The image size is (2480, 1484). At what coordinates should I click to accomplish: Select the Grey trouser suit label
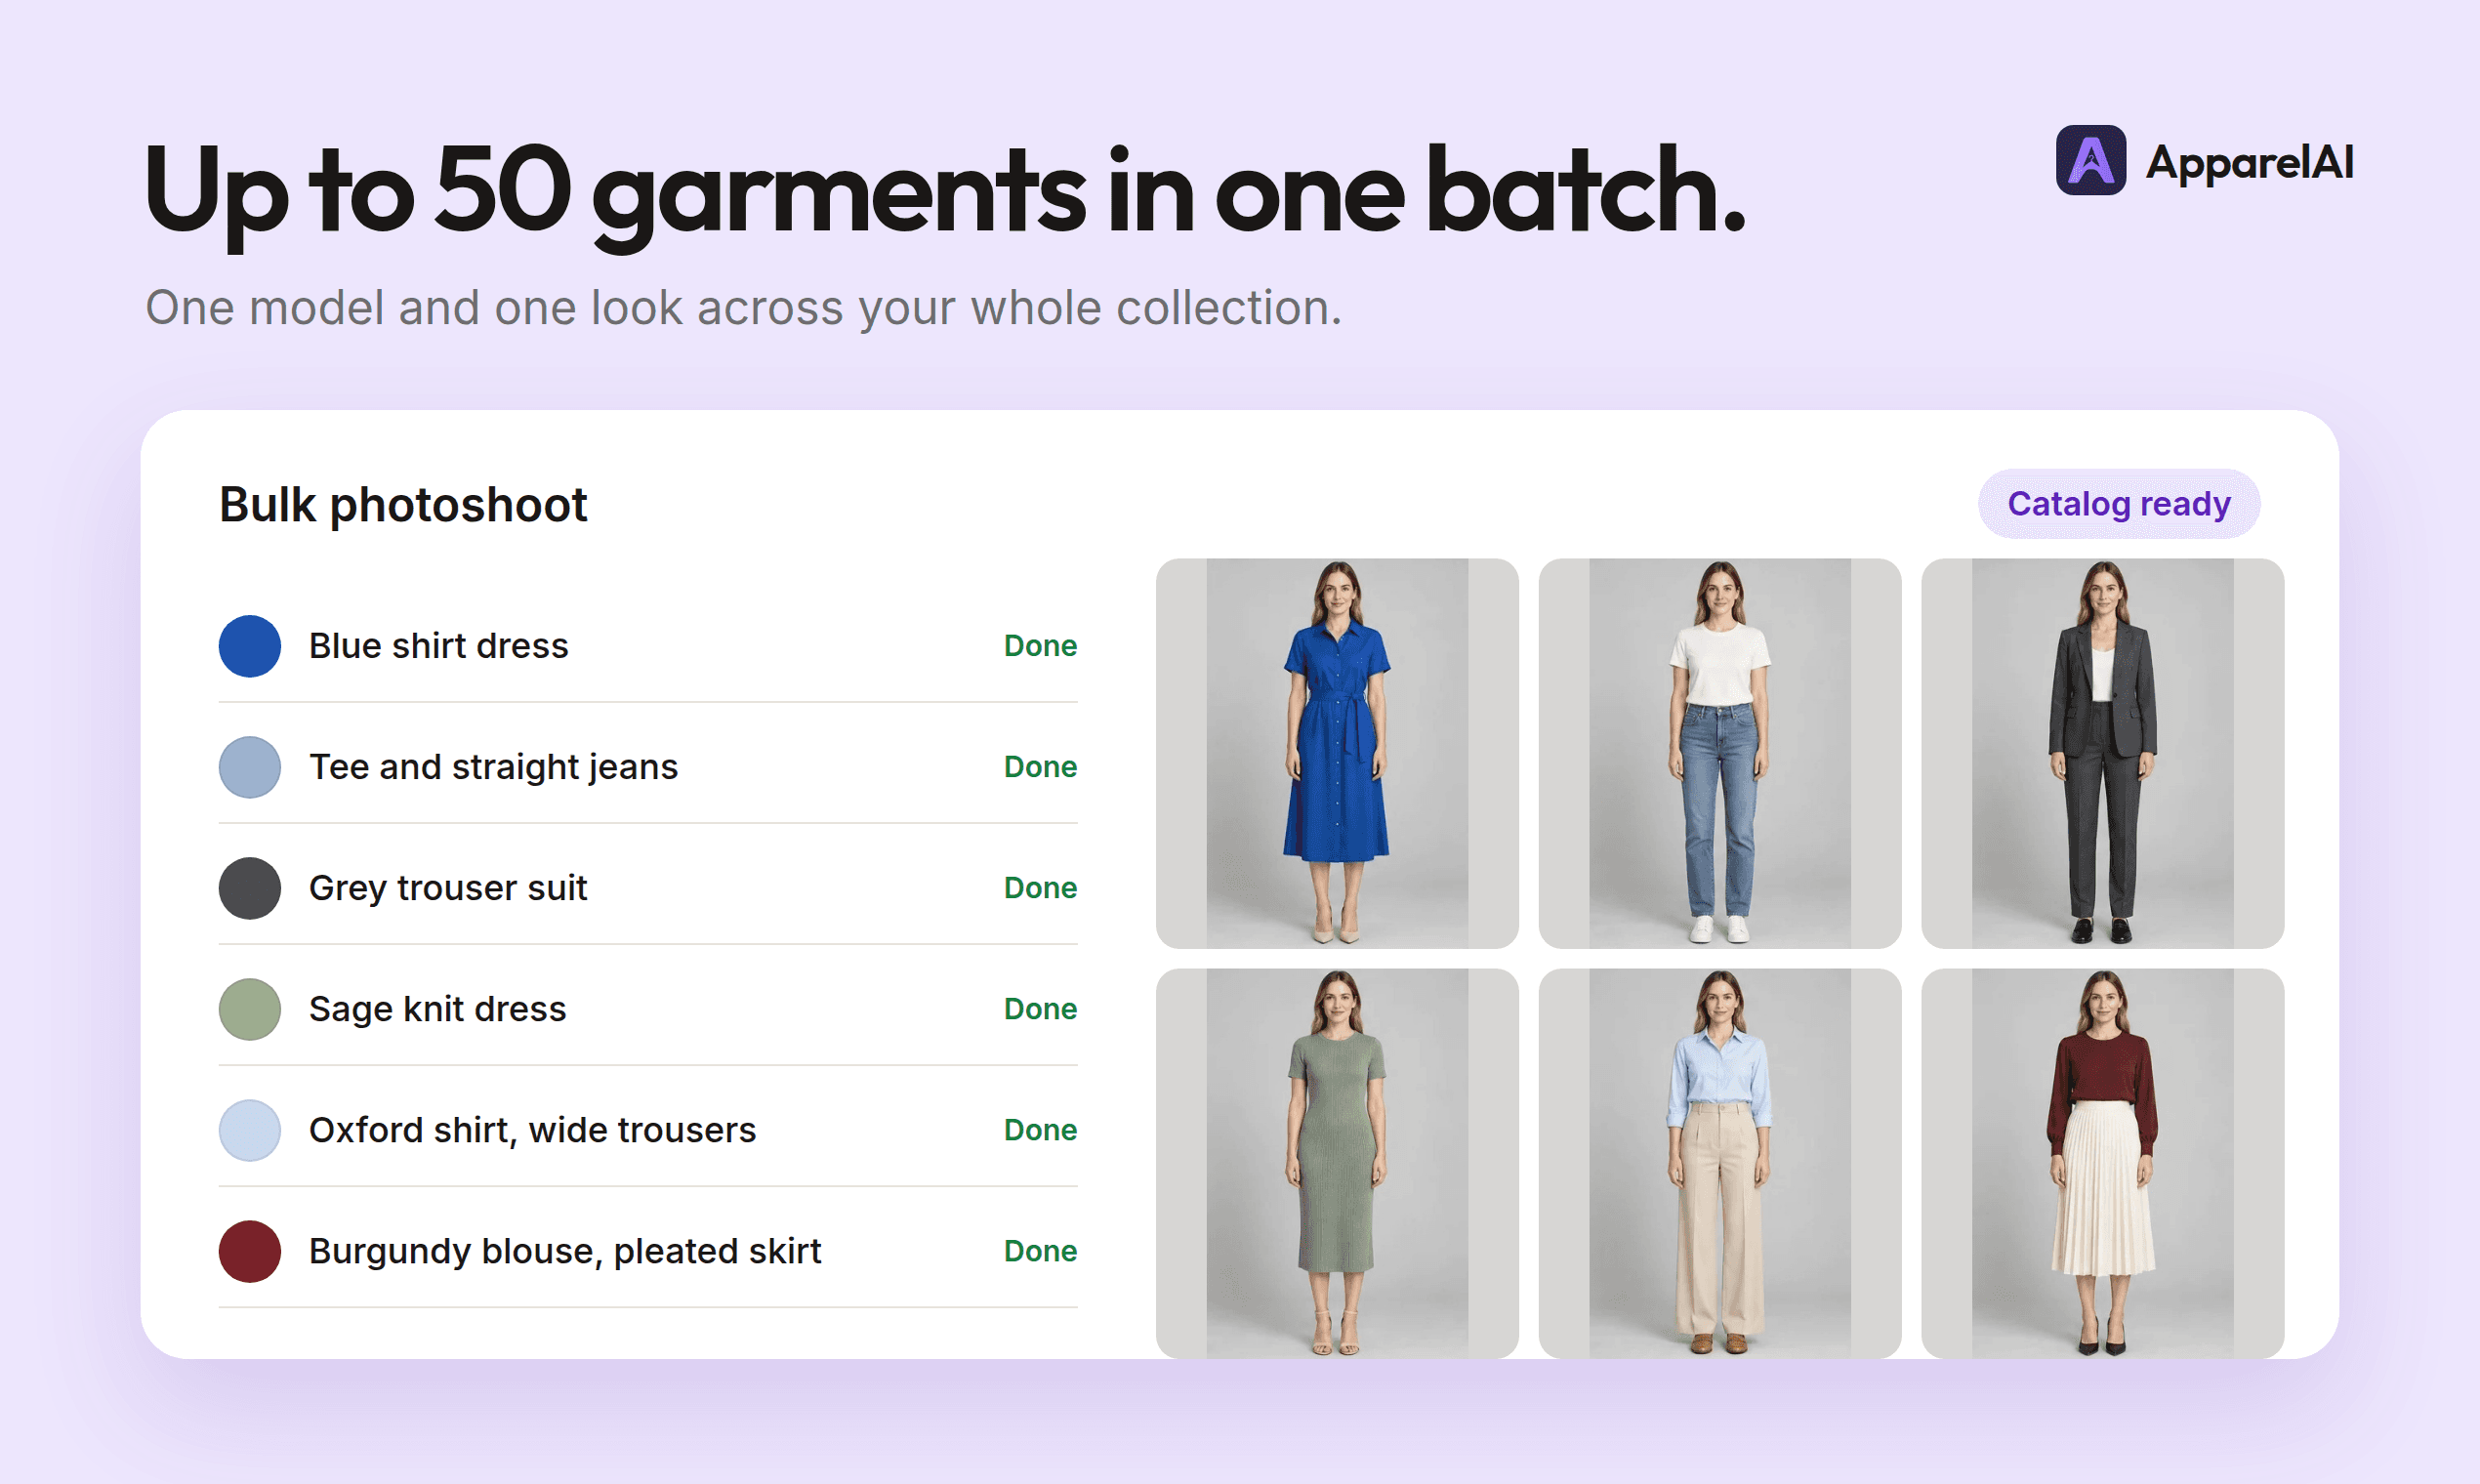point(447,888)
